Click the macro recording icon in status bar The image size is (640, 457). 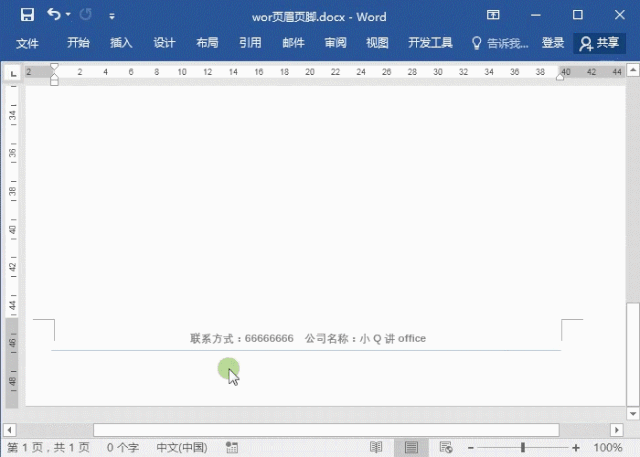(x=232, y=447)
